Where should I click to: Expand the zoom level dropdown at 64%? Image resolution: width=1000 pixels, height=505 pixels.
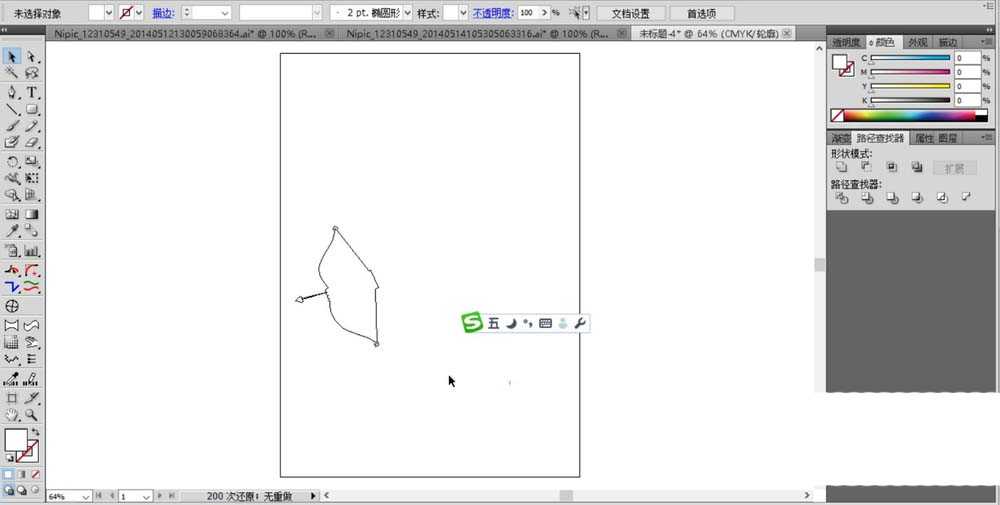[84, 496]
